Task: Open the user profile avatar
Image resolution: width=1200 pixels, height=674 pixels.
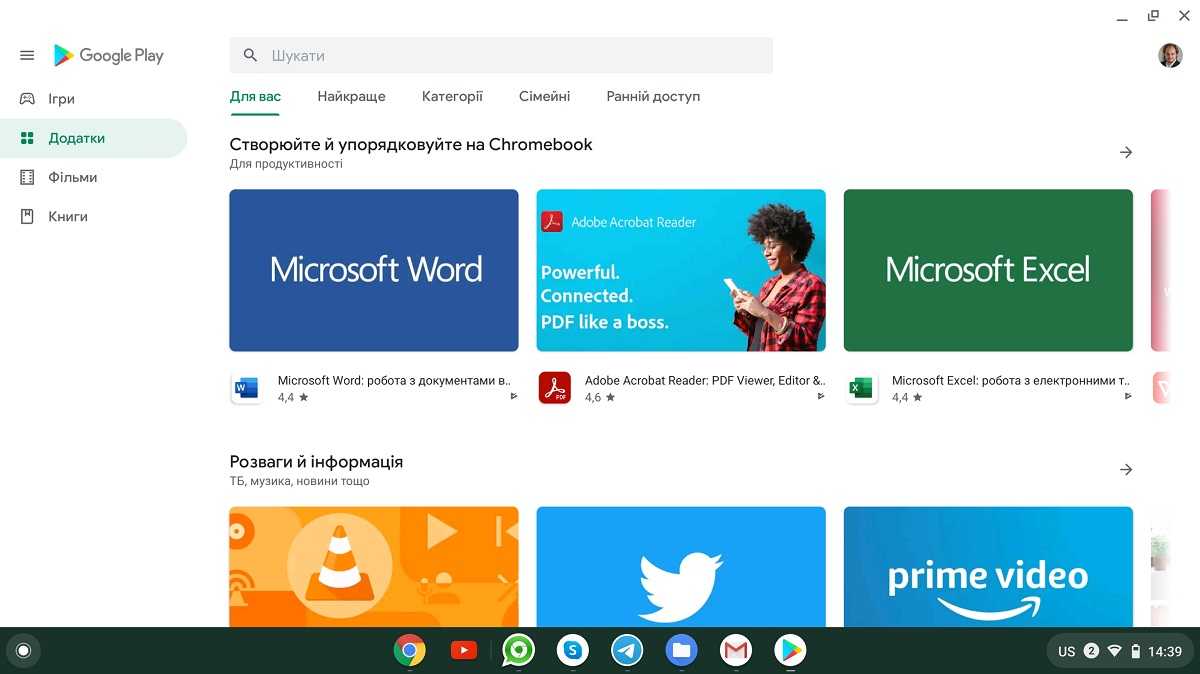Action: pyautogui.click(x=1170, y=56)
